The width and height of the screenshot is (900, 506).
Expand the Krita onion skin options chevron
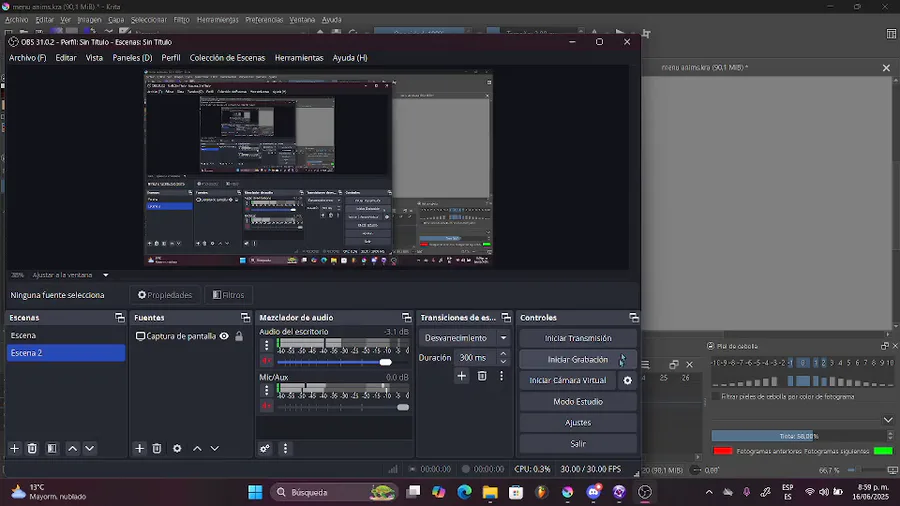click(x=888, y=420)
